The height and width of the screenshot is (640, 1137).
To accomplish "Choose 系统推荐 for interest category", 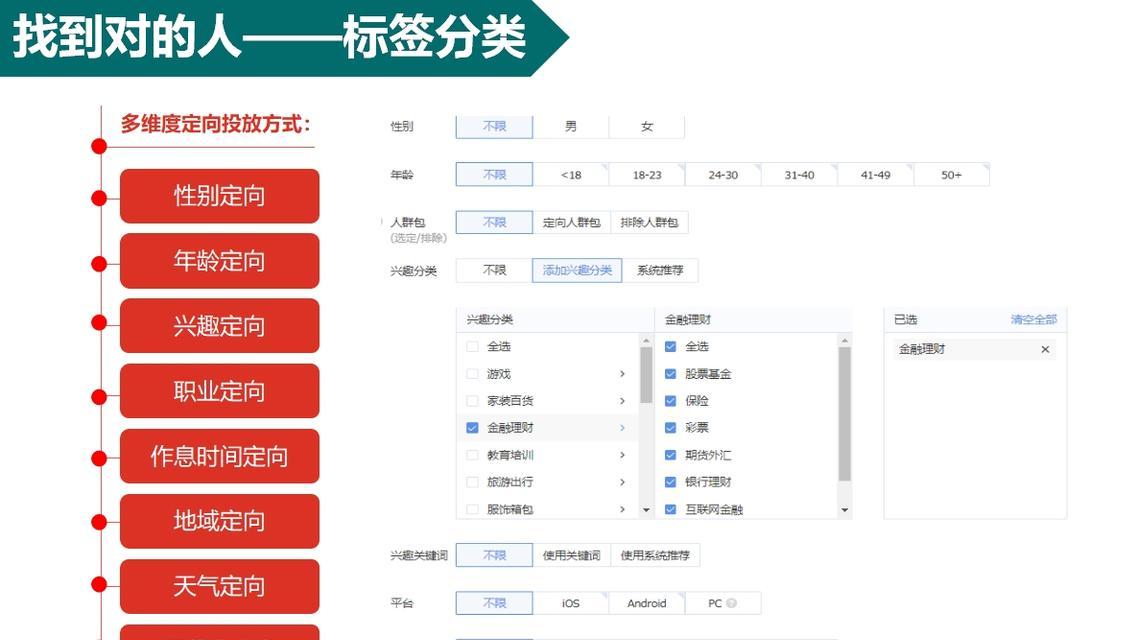I will [x=660, y=270].
